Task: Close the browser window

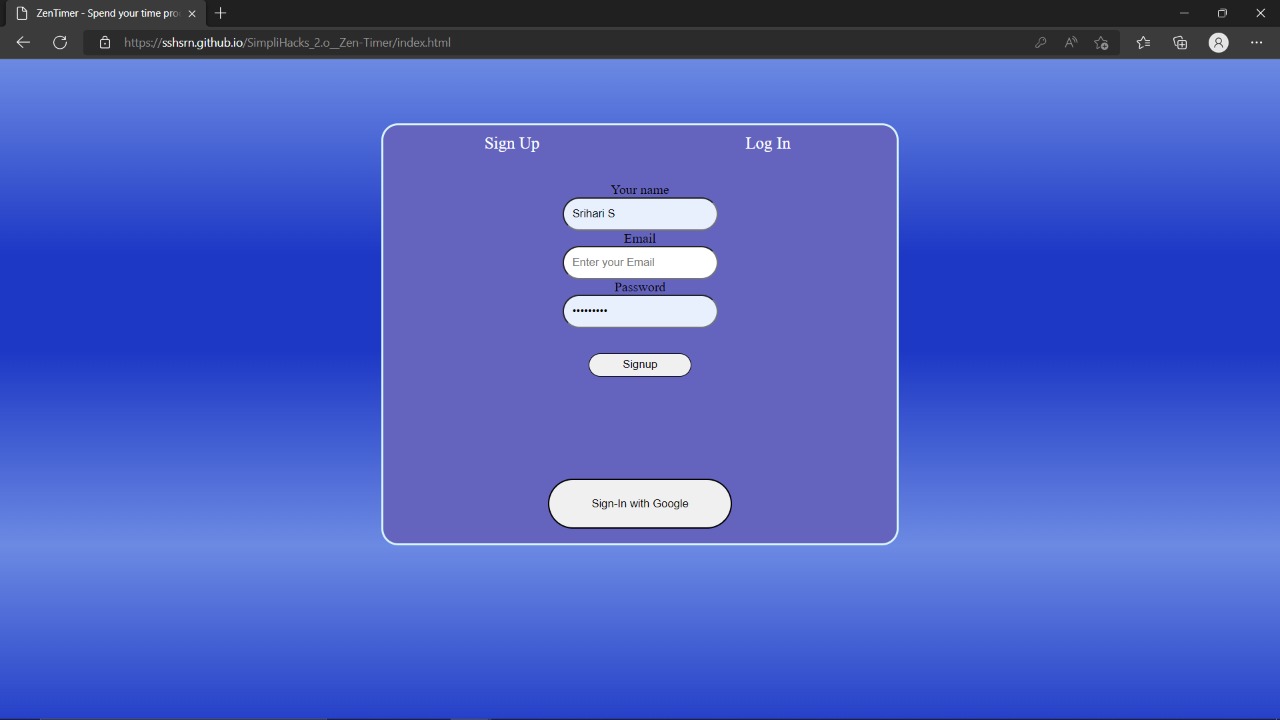Action: click(x=1260, y=13)
